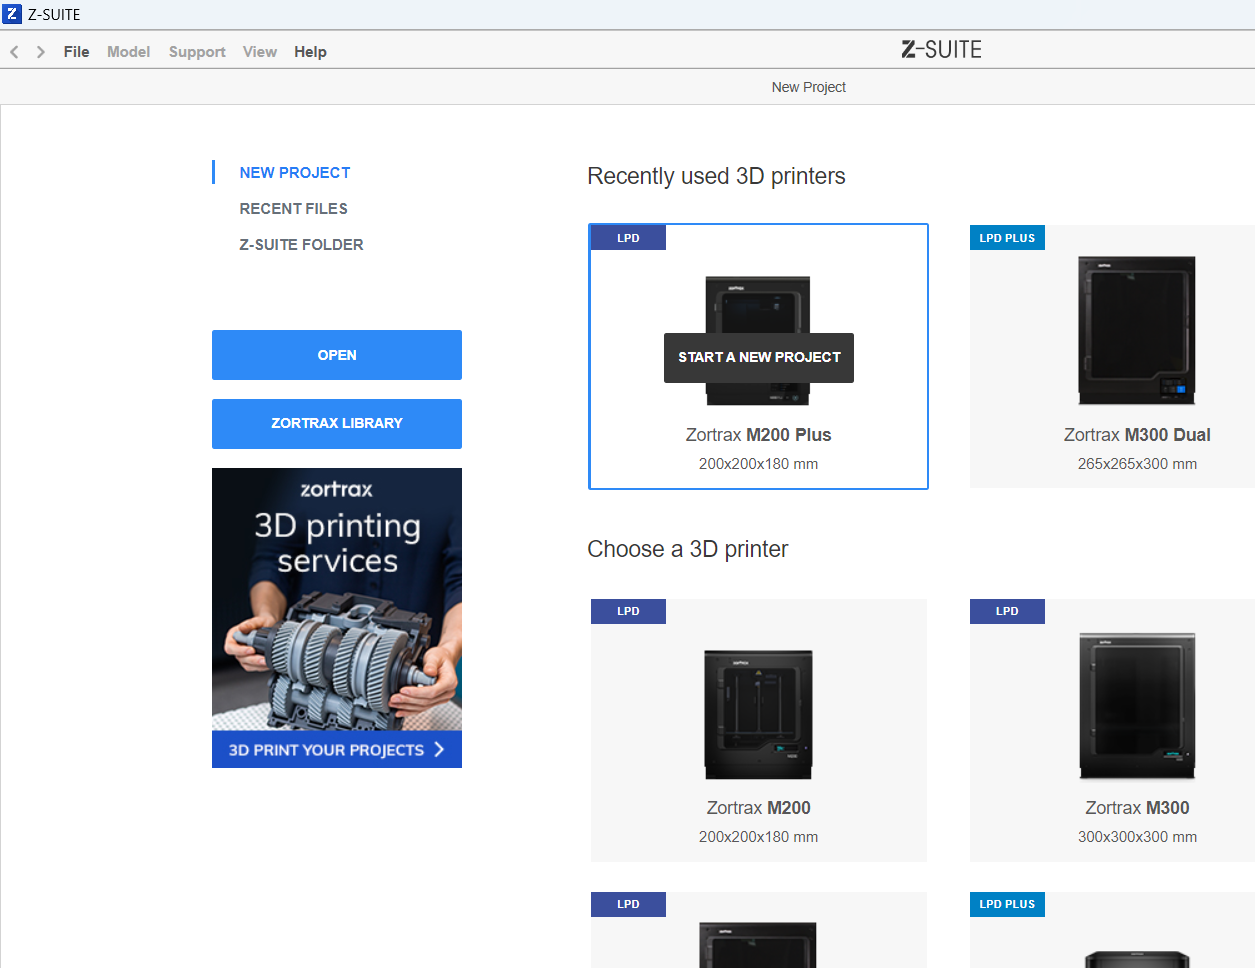Switch to RECENT FILES section
1255x968 pixels.
294,209
